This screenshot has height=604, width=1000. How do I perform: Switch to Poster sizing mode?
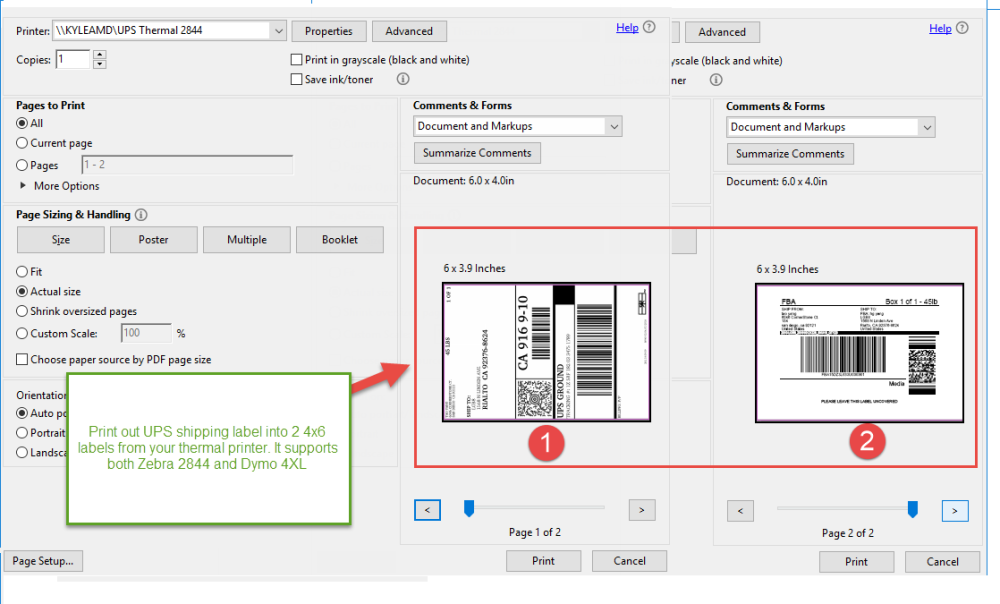tap(154, 240)
